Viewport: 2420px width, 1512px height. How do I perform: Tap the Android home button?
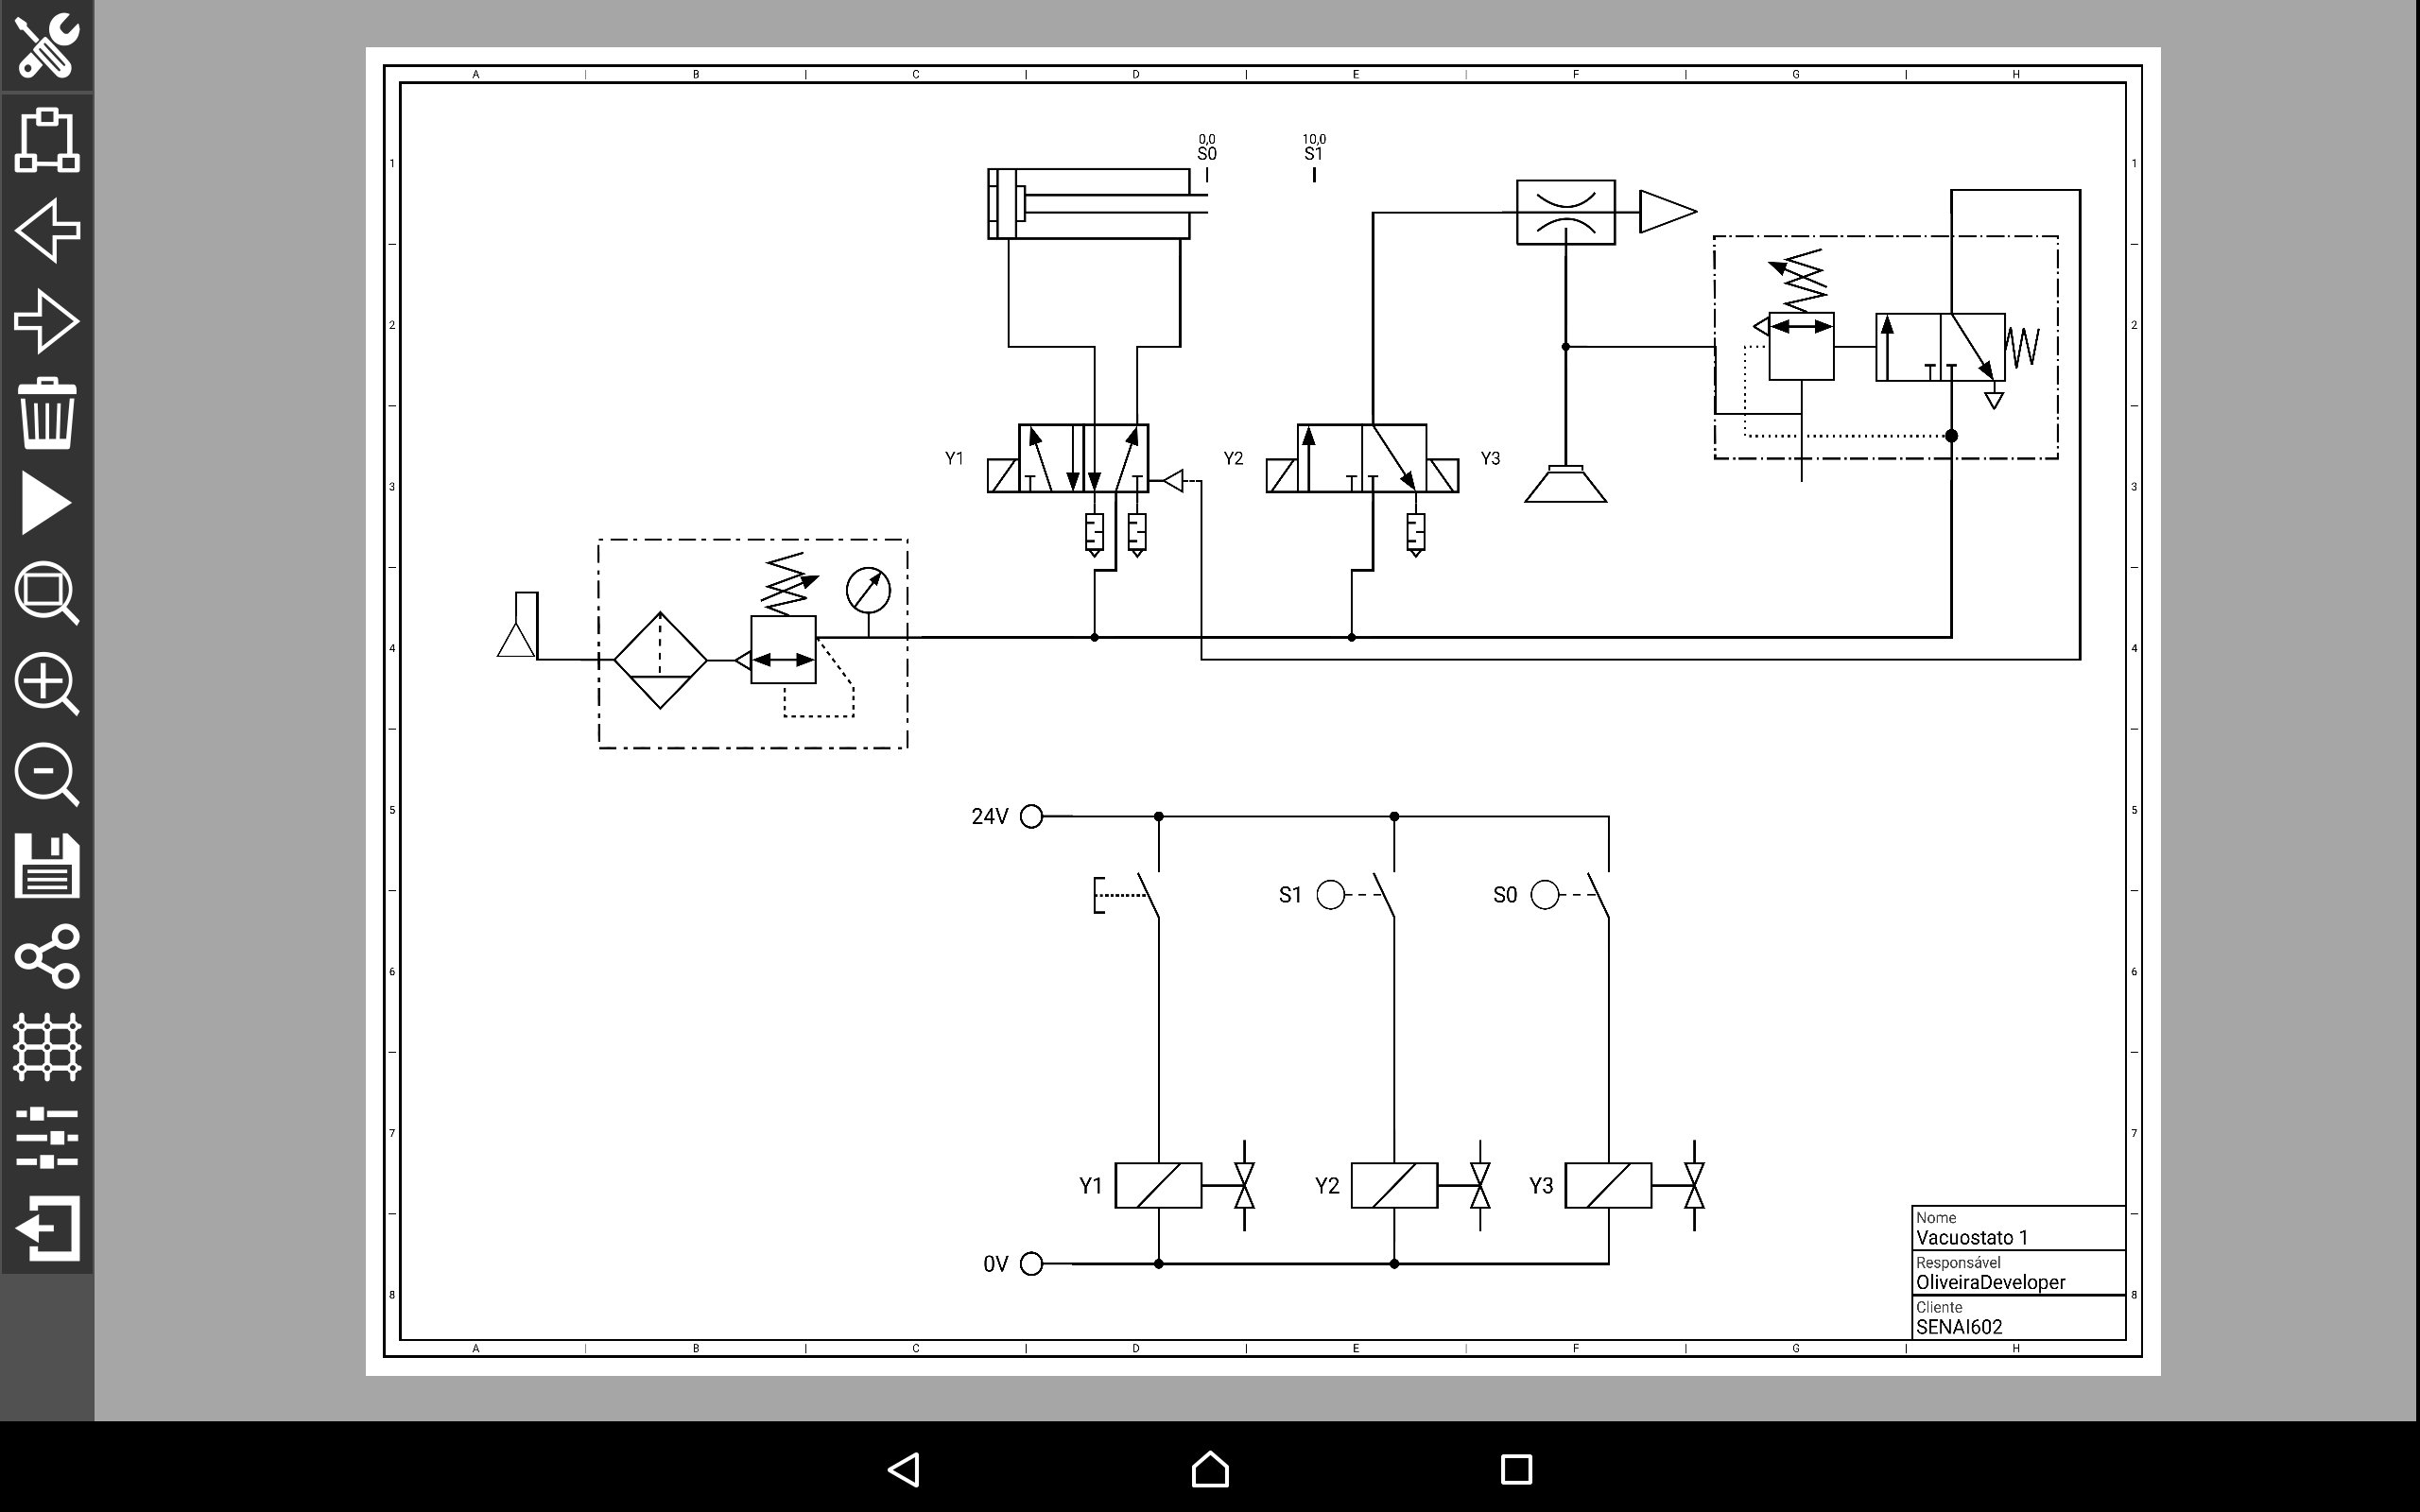(x=1210, y=1469)
